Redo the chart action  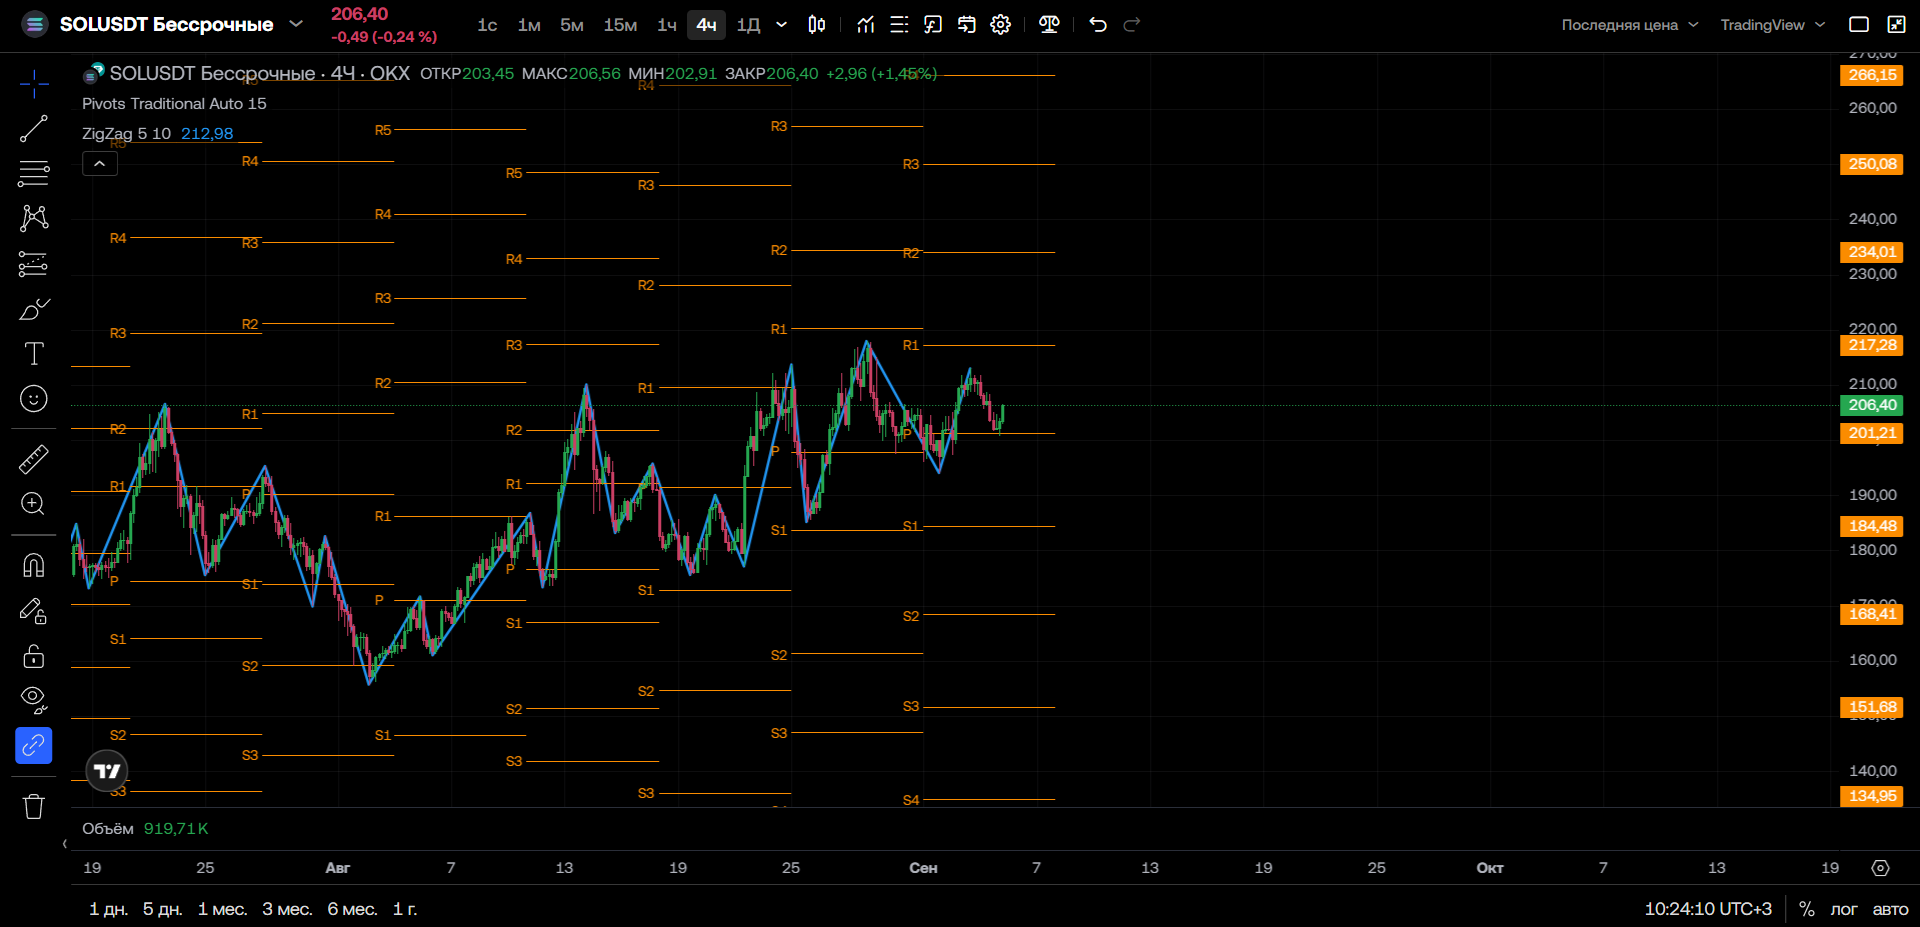1132,25
